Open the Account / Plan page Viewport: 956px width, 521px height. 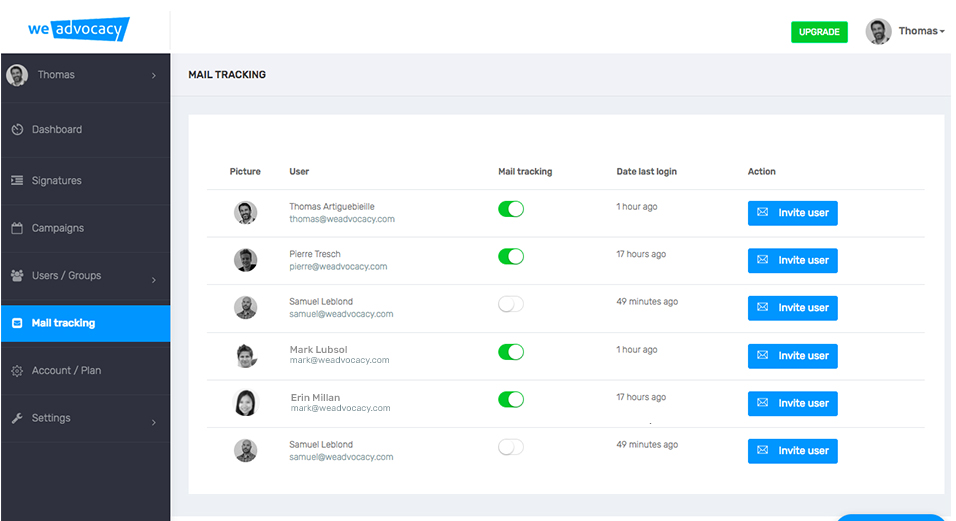(85, 370)
